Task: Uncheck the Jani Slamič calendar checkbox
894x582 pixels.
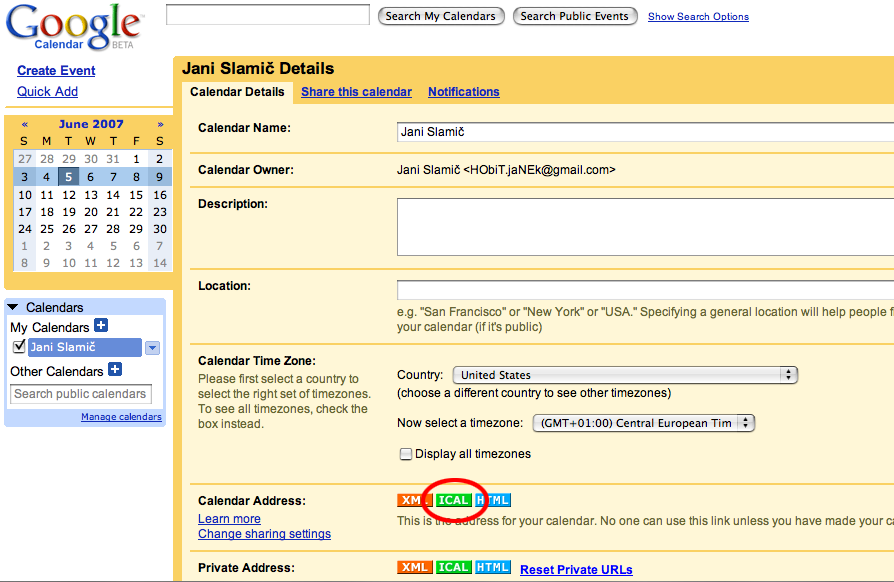Action: tap(18, 347)
